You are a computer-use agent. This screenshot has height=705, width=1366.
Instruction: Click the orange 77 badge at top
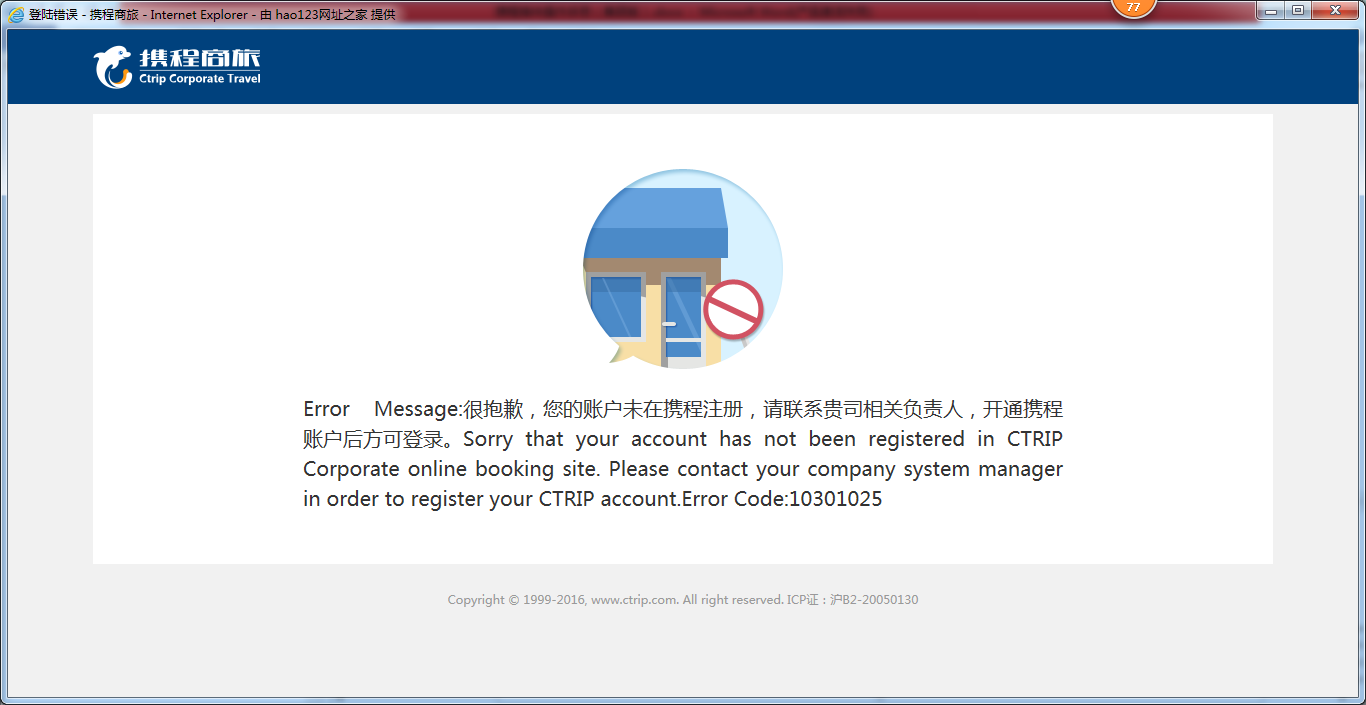point(1133,8)
